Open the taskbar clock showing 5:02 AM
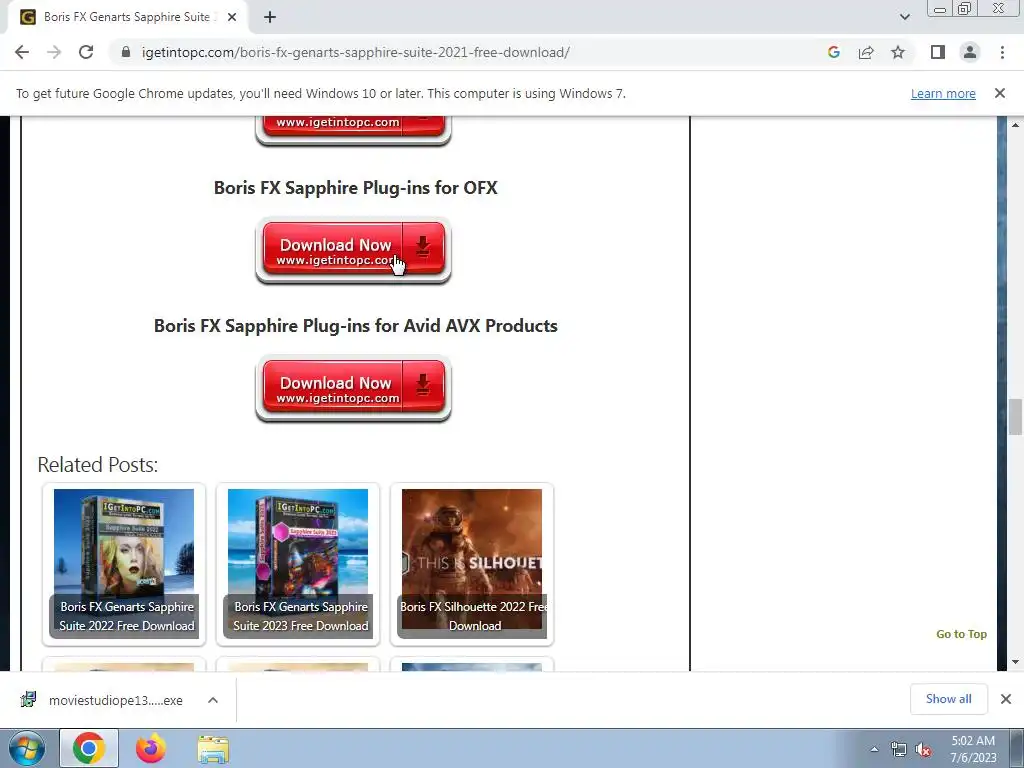This screenshot has width=1024, height=768. [x=973, y=749]
